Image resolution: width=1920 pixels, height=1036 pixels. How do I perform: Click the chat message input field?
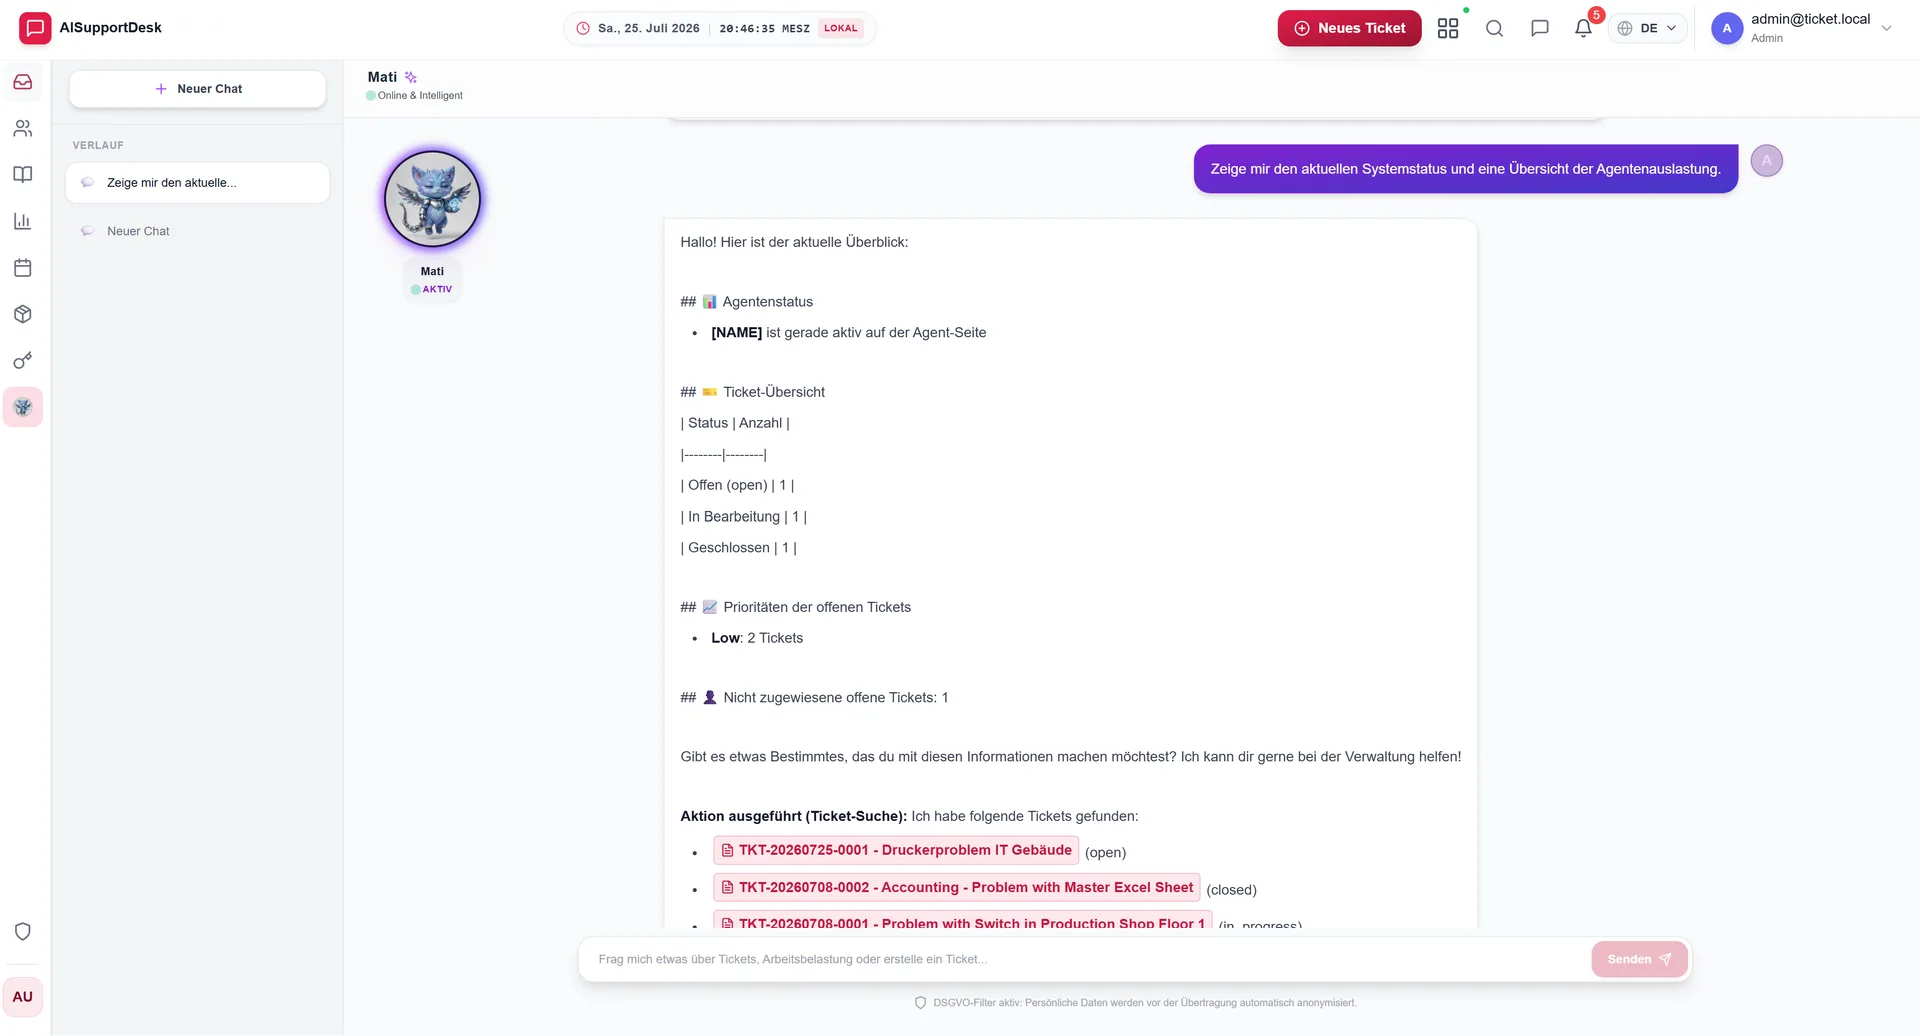[1085, 959]
